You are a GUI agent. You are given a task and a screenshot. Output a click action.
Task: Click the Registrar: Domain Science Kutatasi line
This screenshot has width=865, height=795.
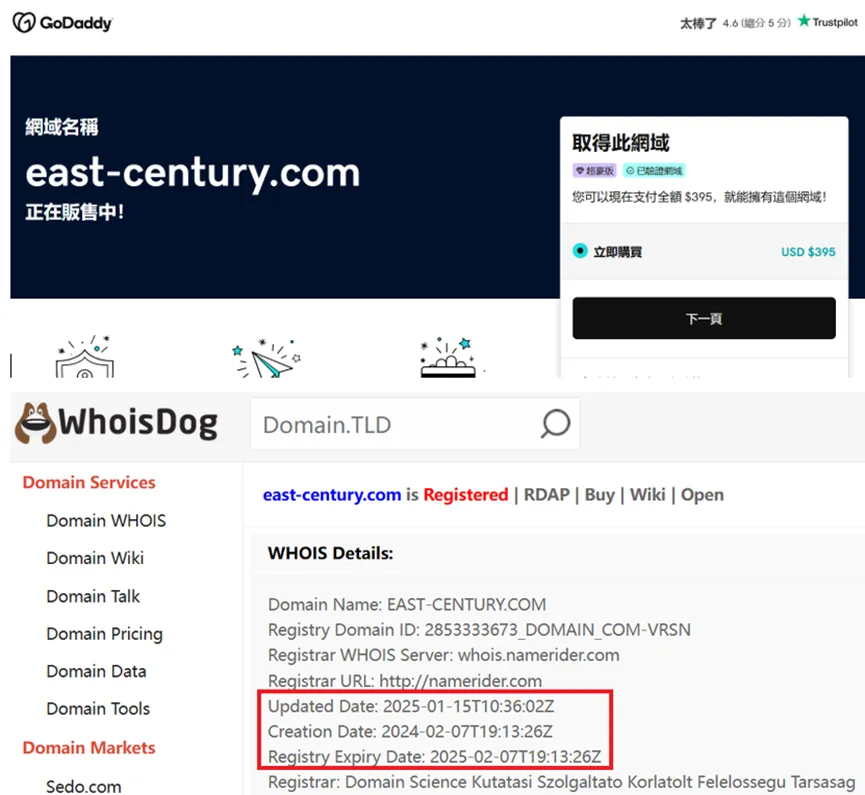[562, 782]
